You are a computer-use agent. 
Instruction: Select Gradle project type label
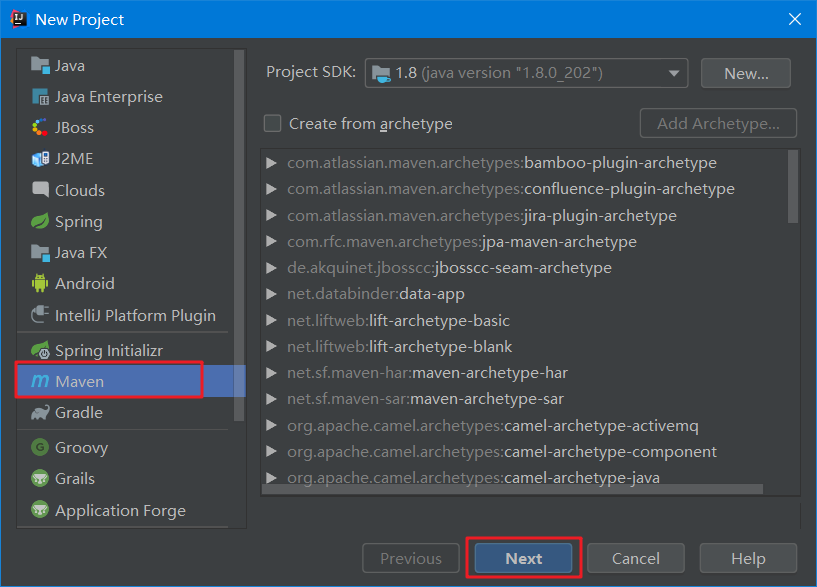point(79,413)
